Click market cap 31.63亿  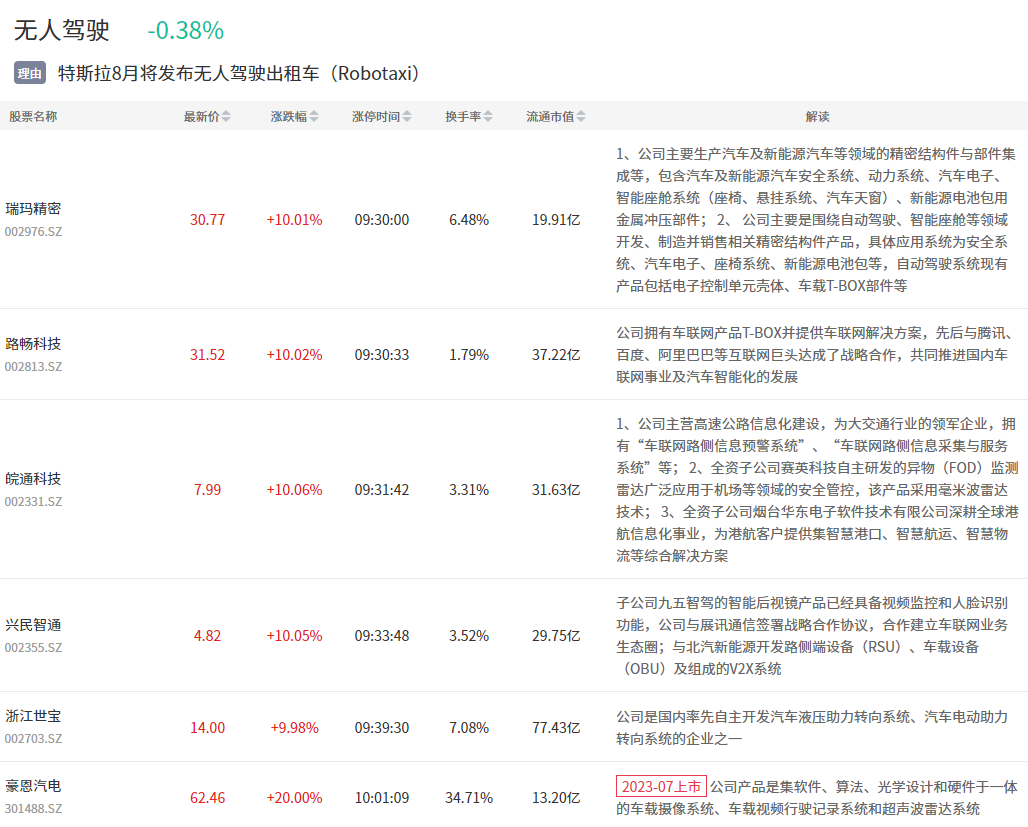[x=556, y=490]
